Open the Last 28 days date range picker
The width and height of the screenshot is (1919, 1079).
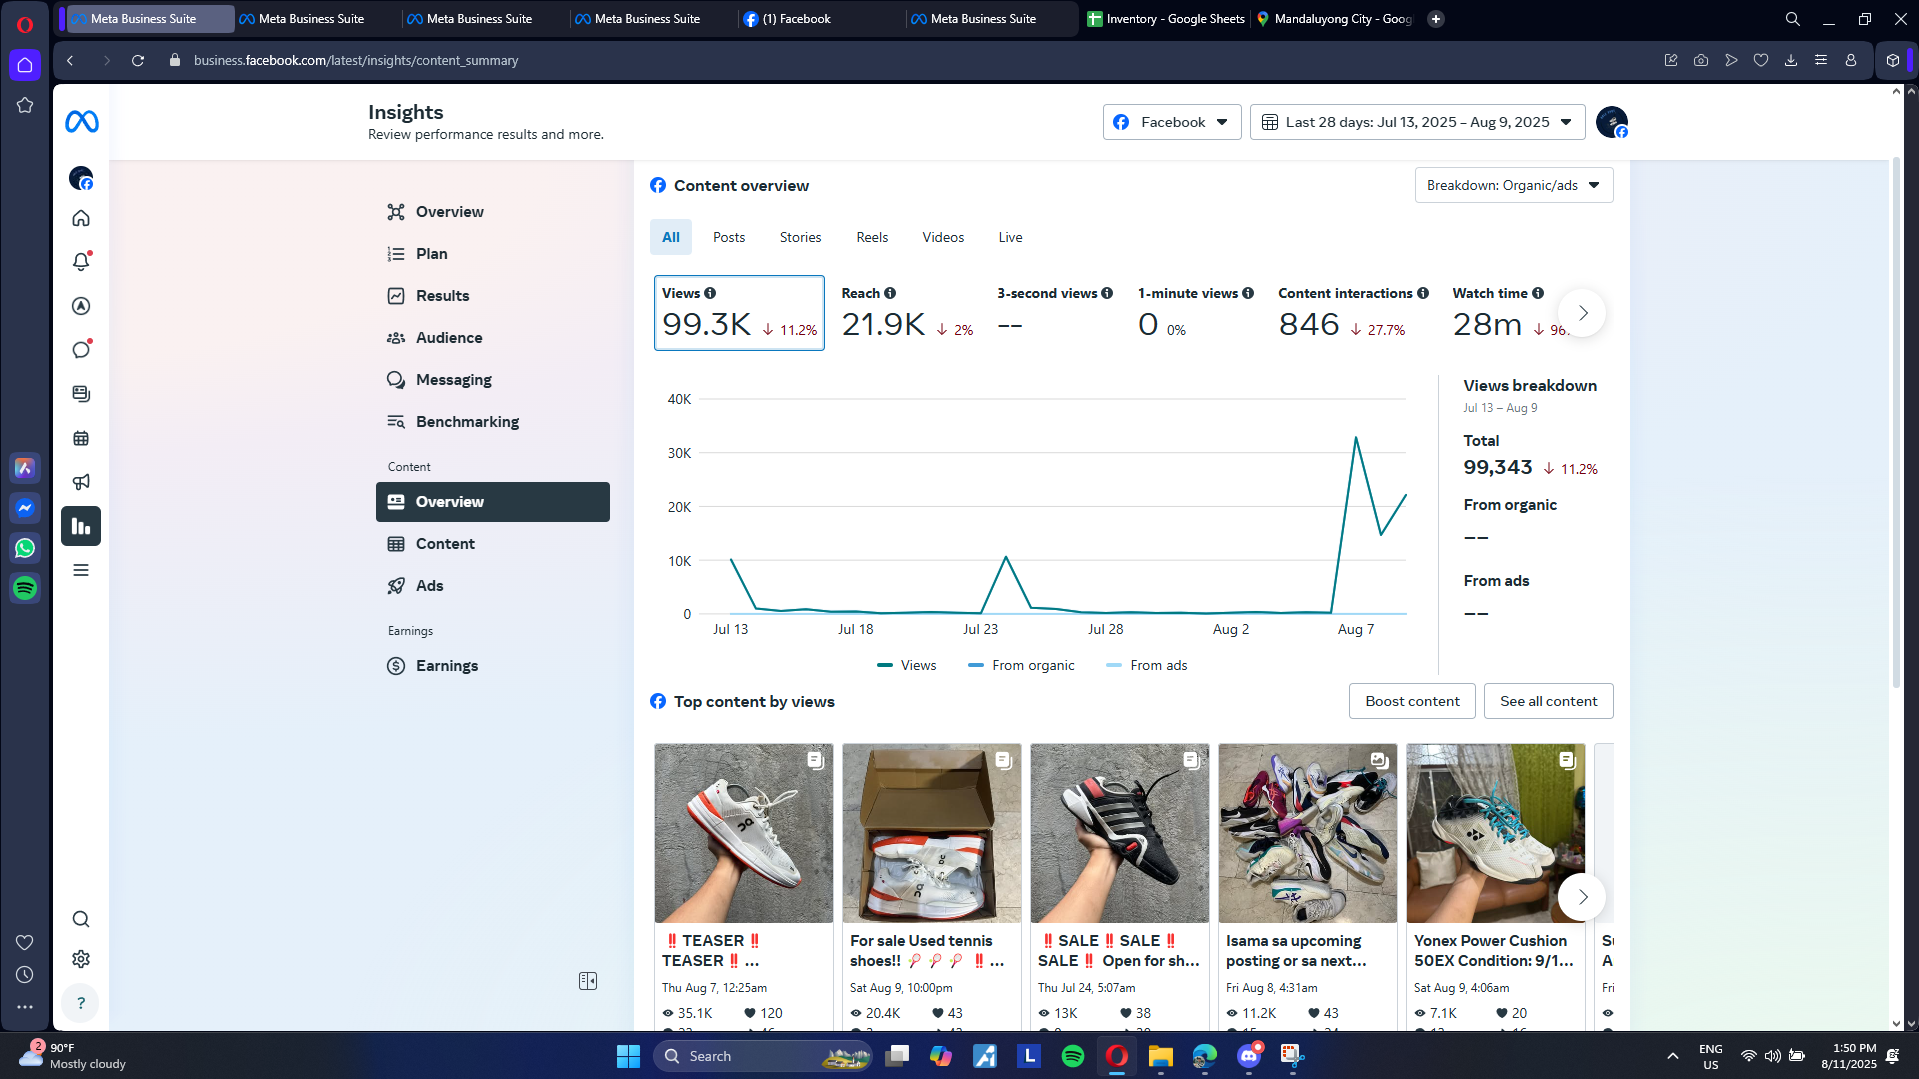(1417, 122)
